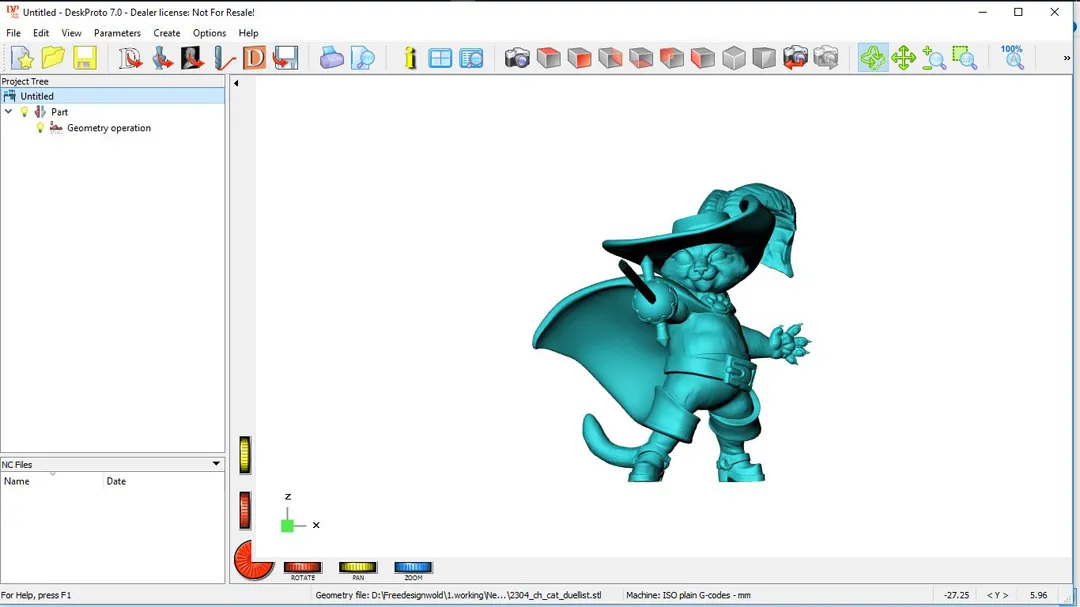Click the red circular rotation dial
Image resolution: width=1080 pixels, height=607 pixels.
click(x=253, y=559)
